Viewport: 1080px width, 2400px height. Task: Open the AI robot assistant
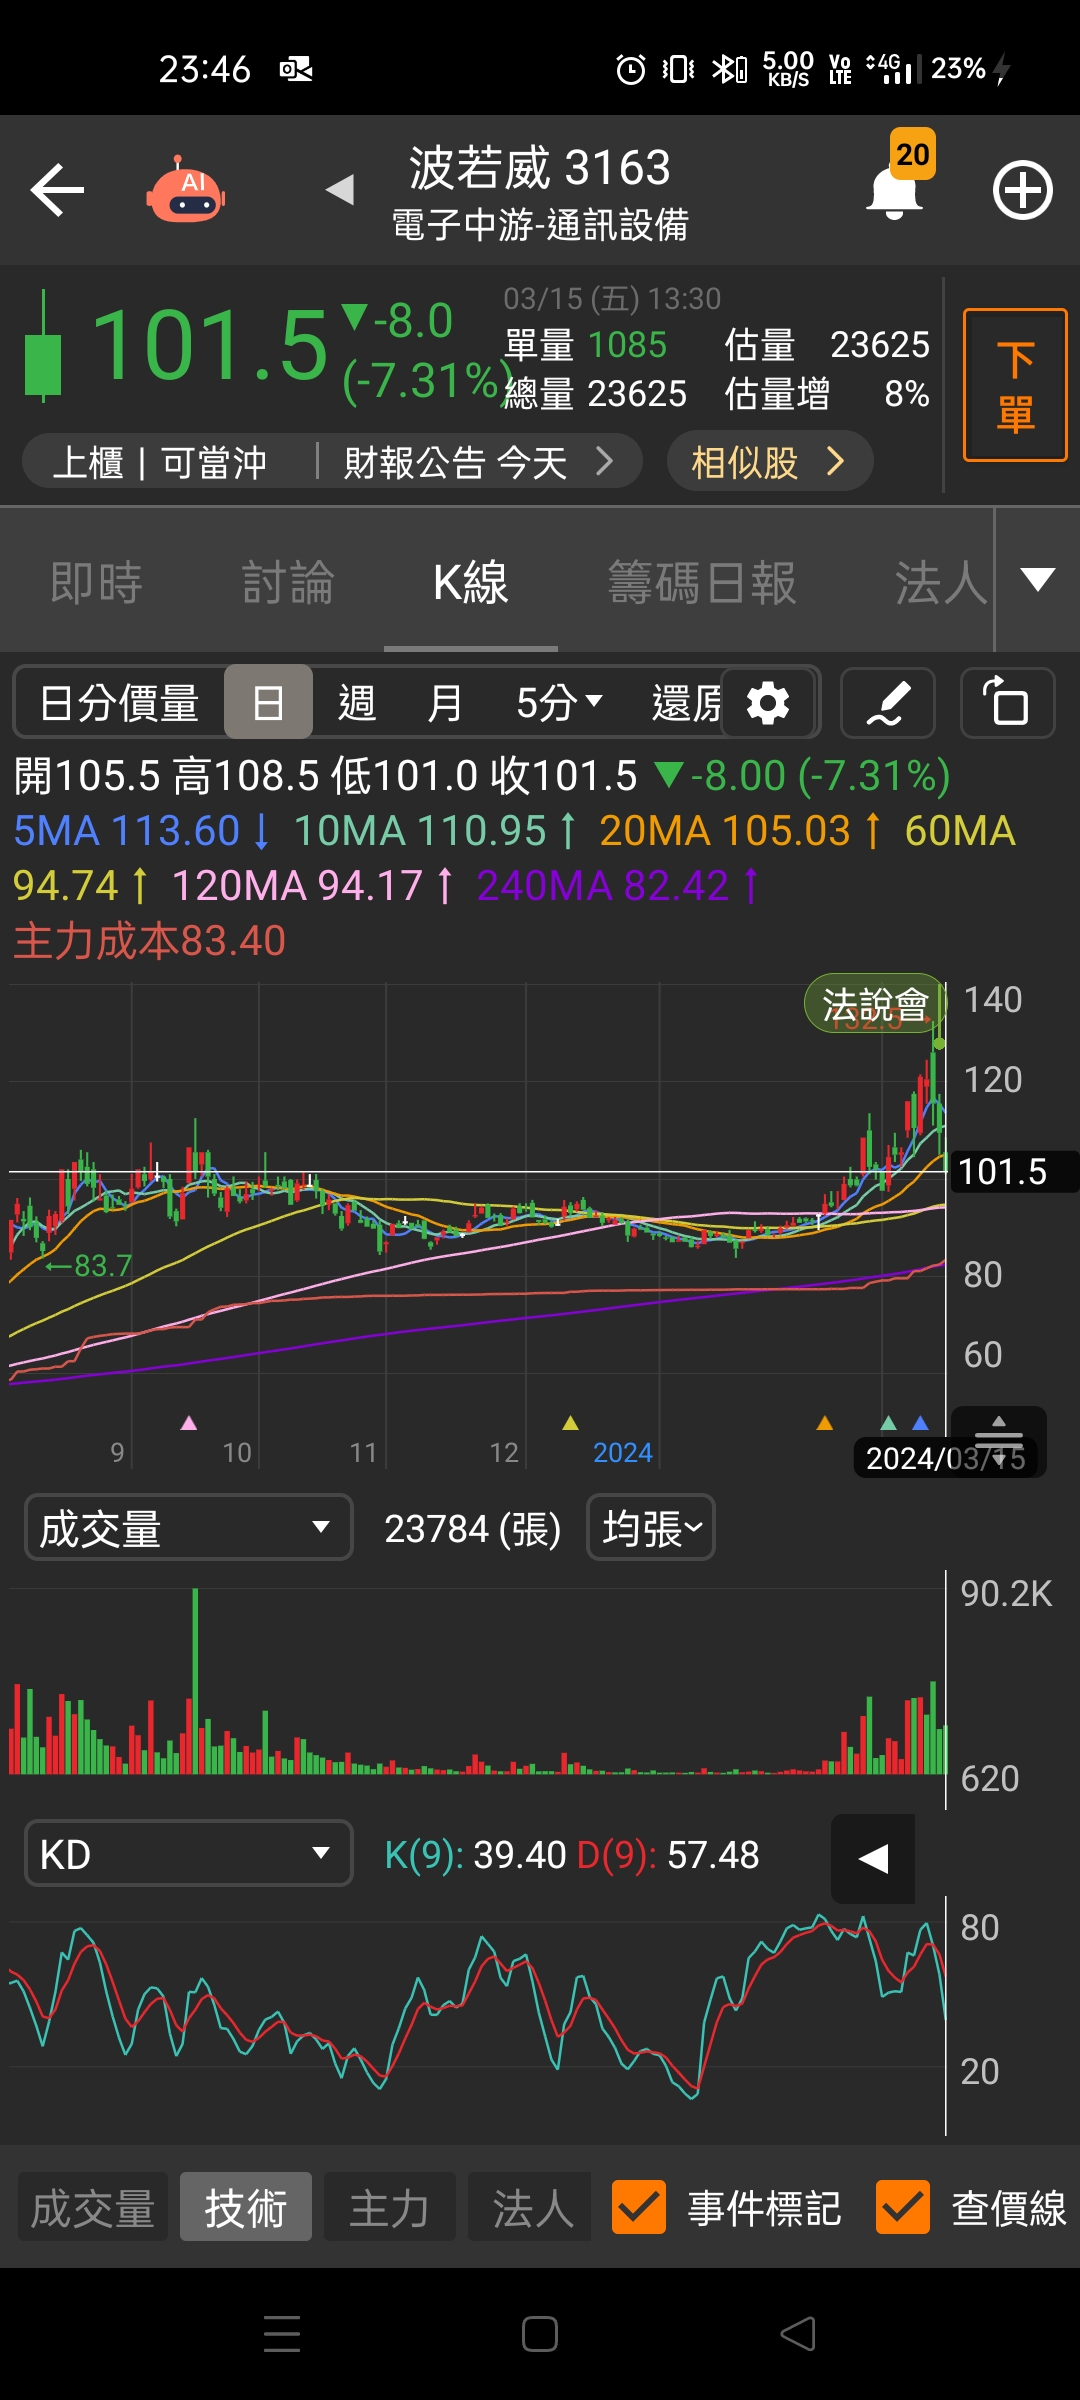coord(186,190)
